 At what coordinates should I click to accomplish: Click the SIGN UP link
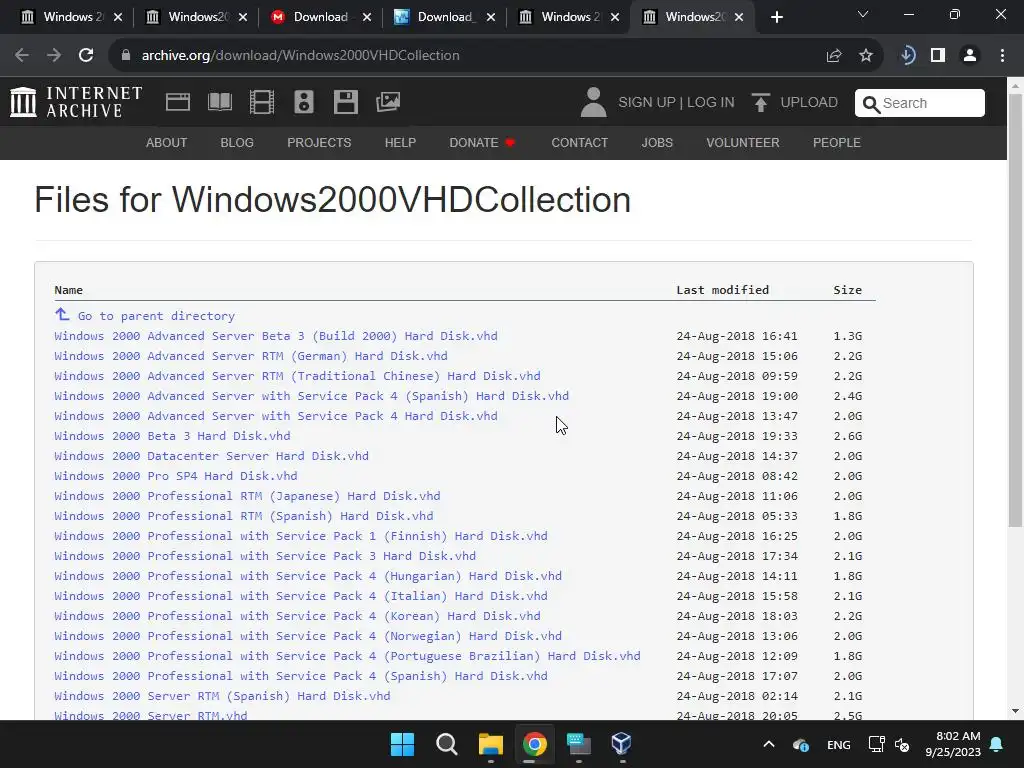647,103
